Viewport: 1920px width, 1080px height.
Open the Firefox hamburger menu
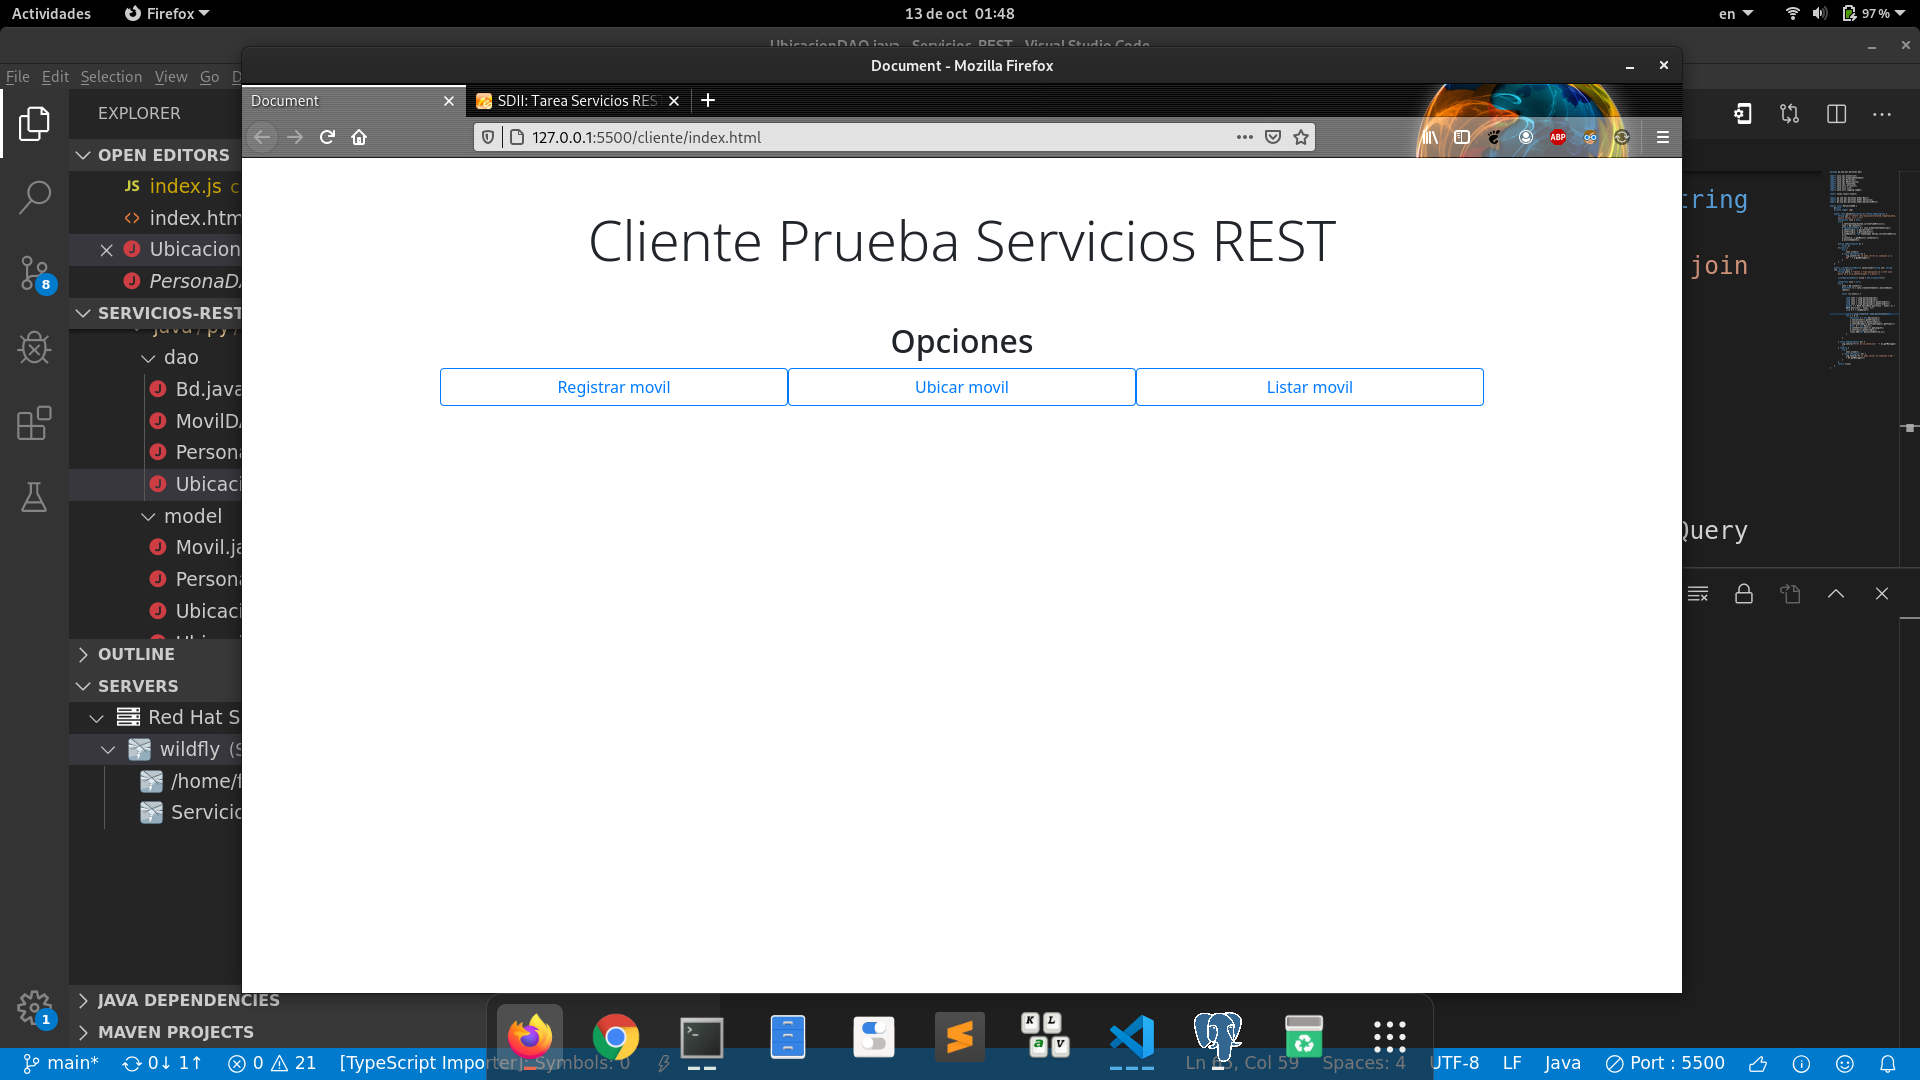coord(1663,137)
